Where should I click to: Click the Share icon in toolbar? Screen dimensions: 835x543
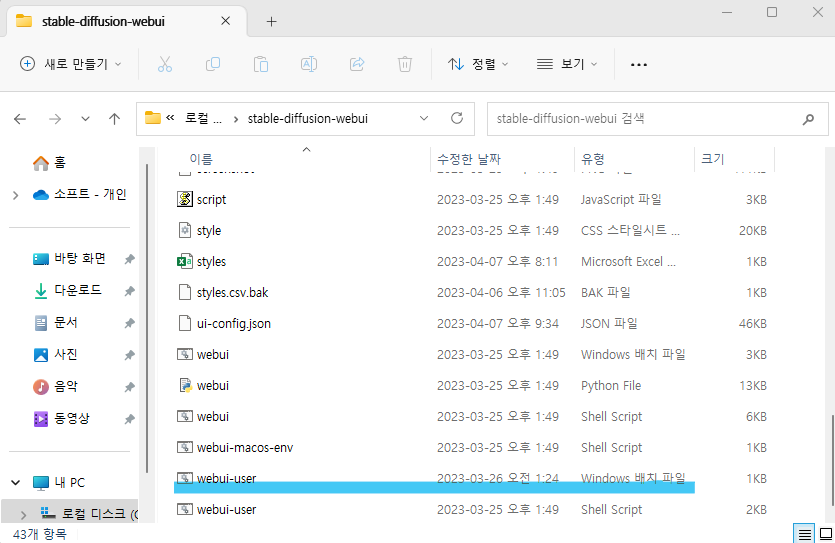pos(357,64)
